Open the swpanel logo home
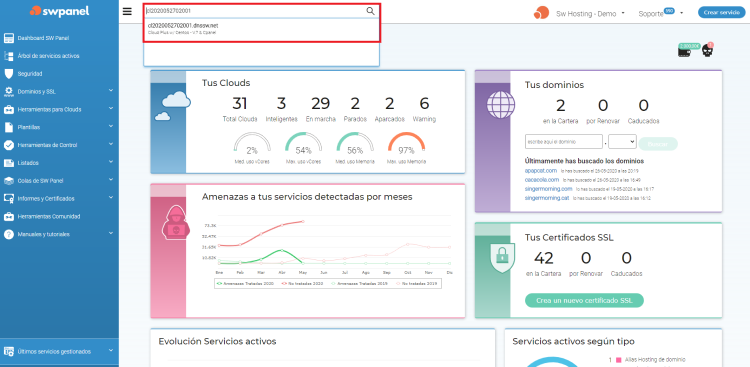This screenshot has width=750, height=367. [x=59, y=11]
